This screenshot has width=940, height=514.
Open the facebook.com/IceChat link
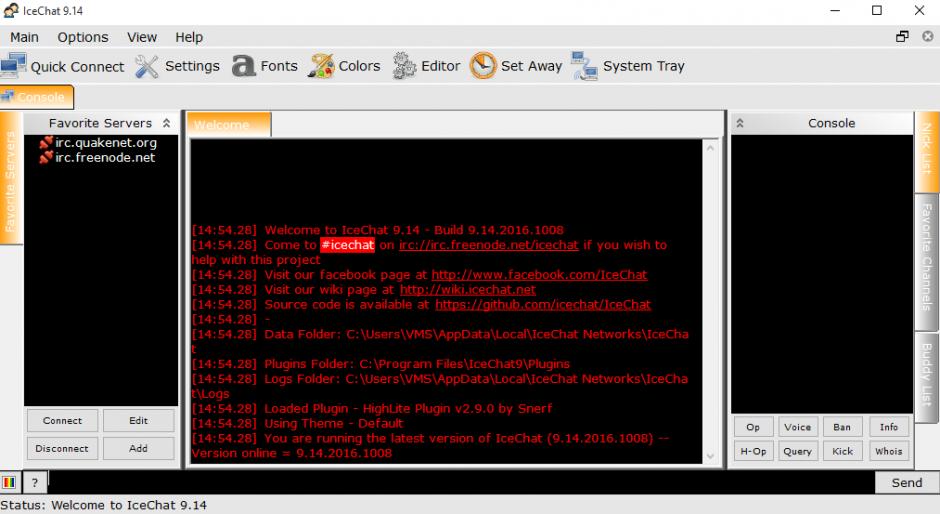click(x=540, y=275)
